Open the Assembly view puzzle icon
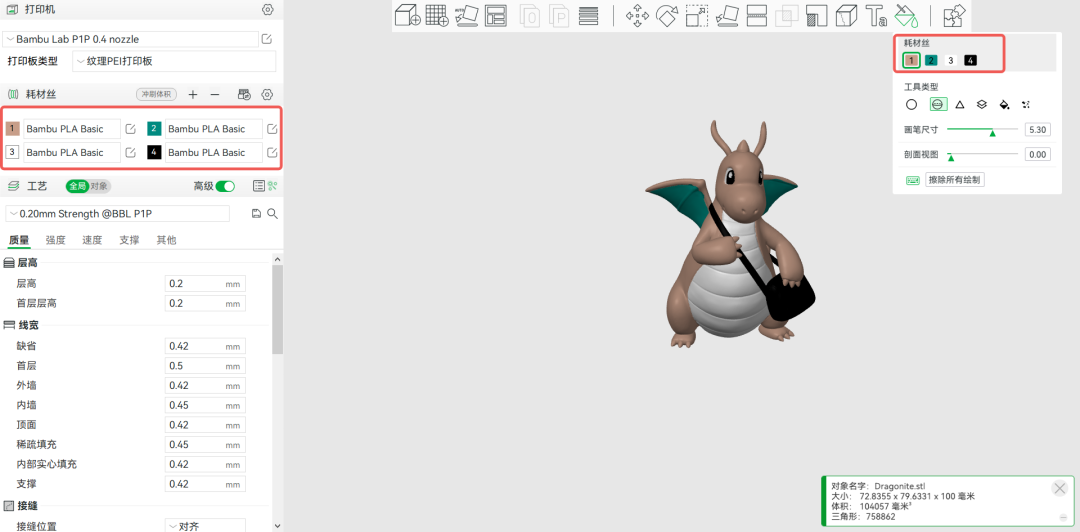 tap(955, 15)
